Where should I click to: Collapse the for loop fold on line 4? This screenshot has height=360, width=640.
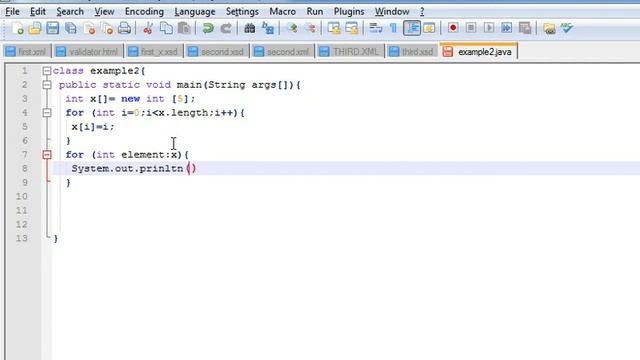(47, 113)
